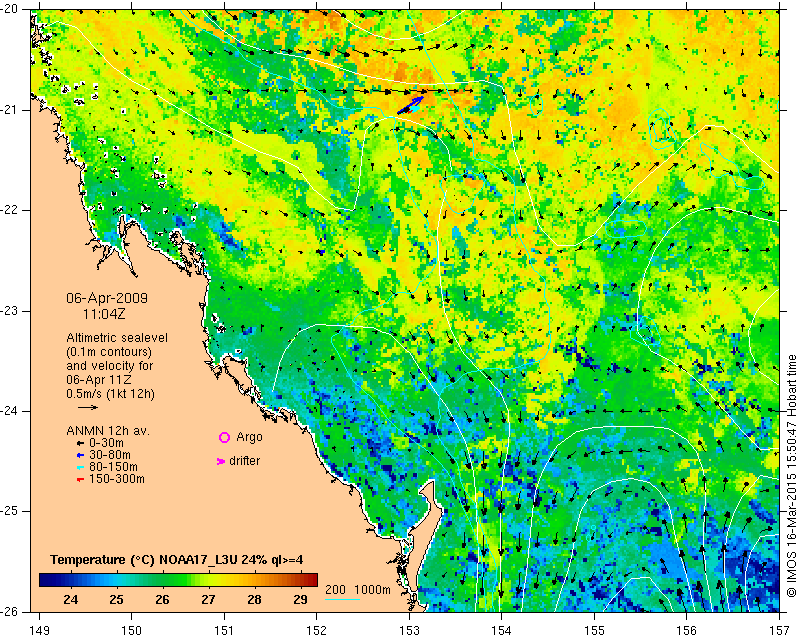Image resolution: width=800 pixels, height=640 pixels.
Task: Click the 'Temperature (°C) NOAA17_L3U' title
Action: [x=145, y=560]
